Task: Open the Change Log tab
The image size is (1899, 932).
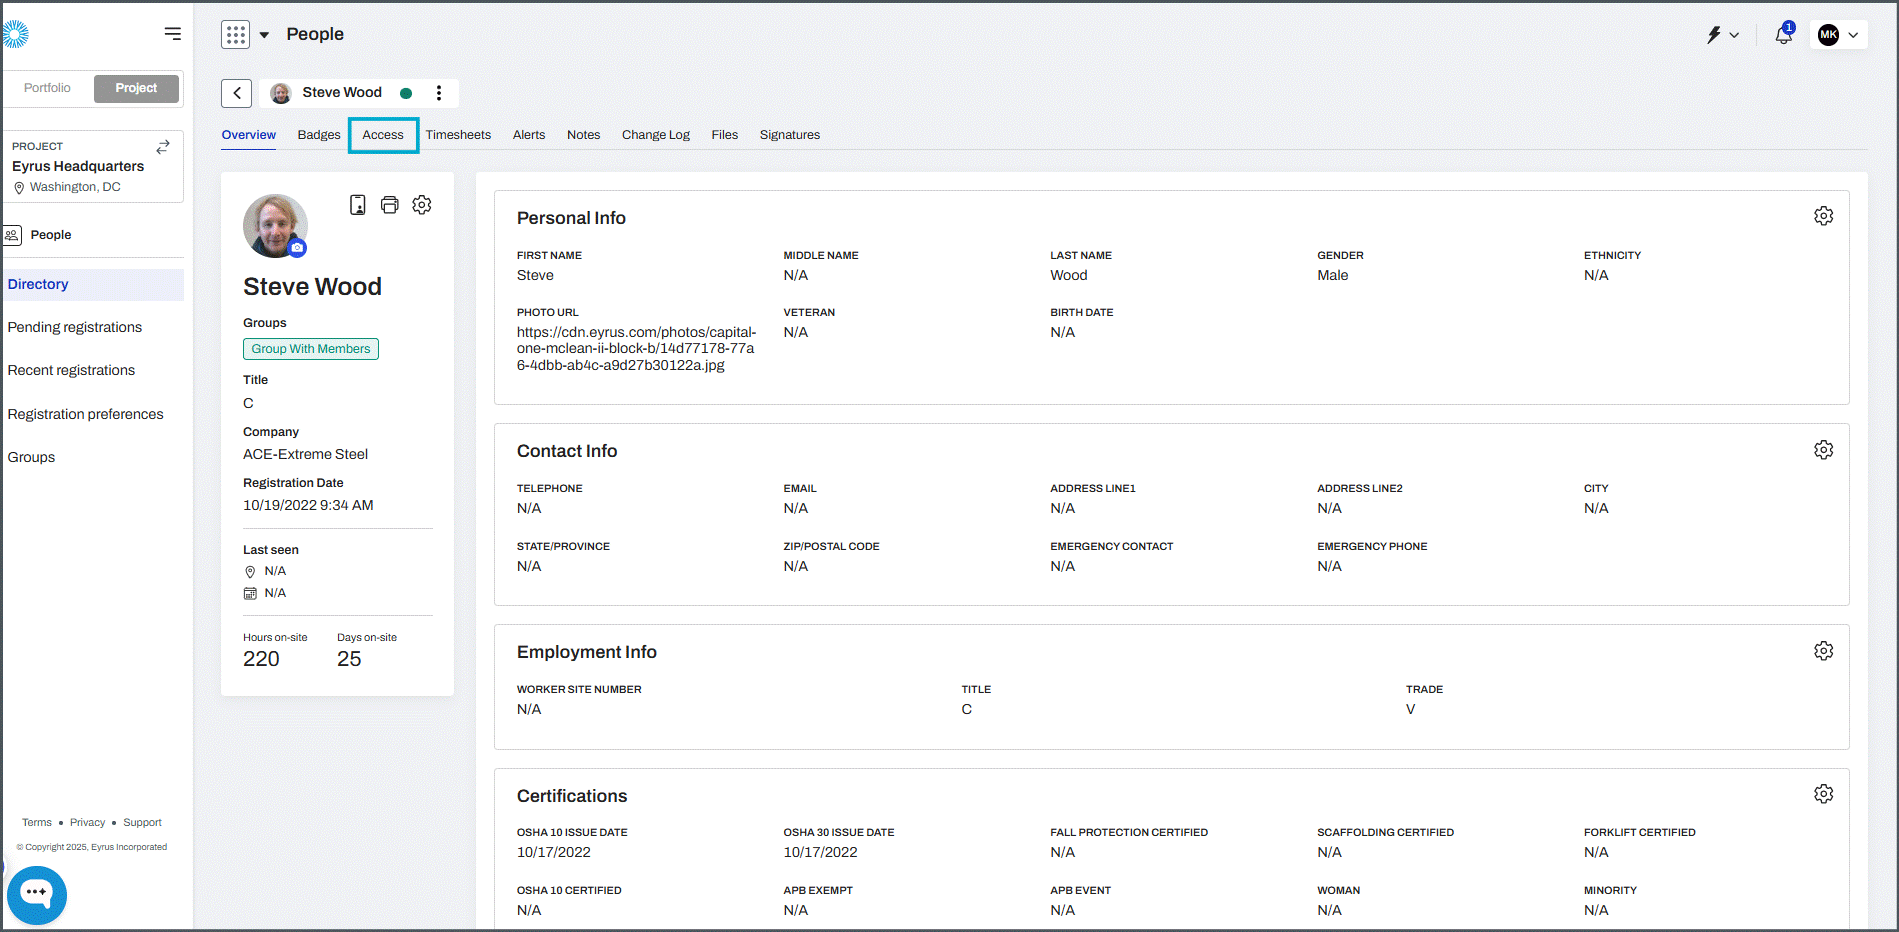Action: point(656,135)
